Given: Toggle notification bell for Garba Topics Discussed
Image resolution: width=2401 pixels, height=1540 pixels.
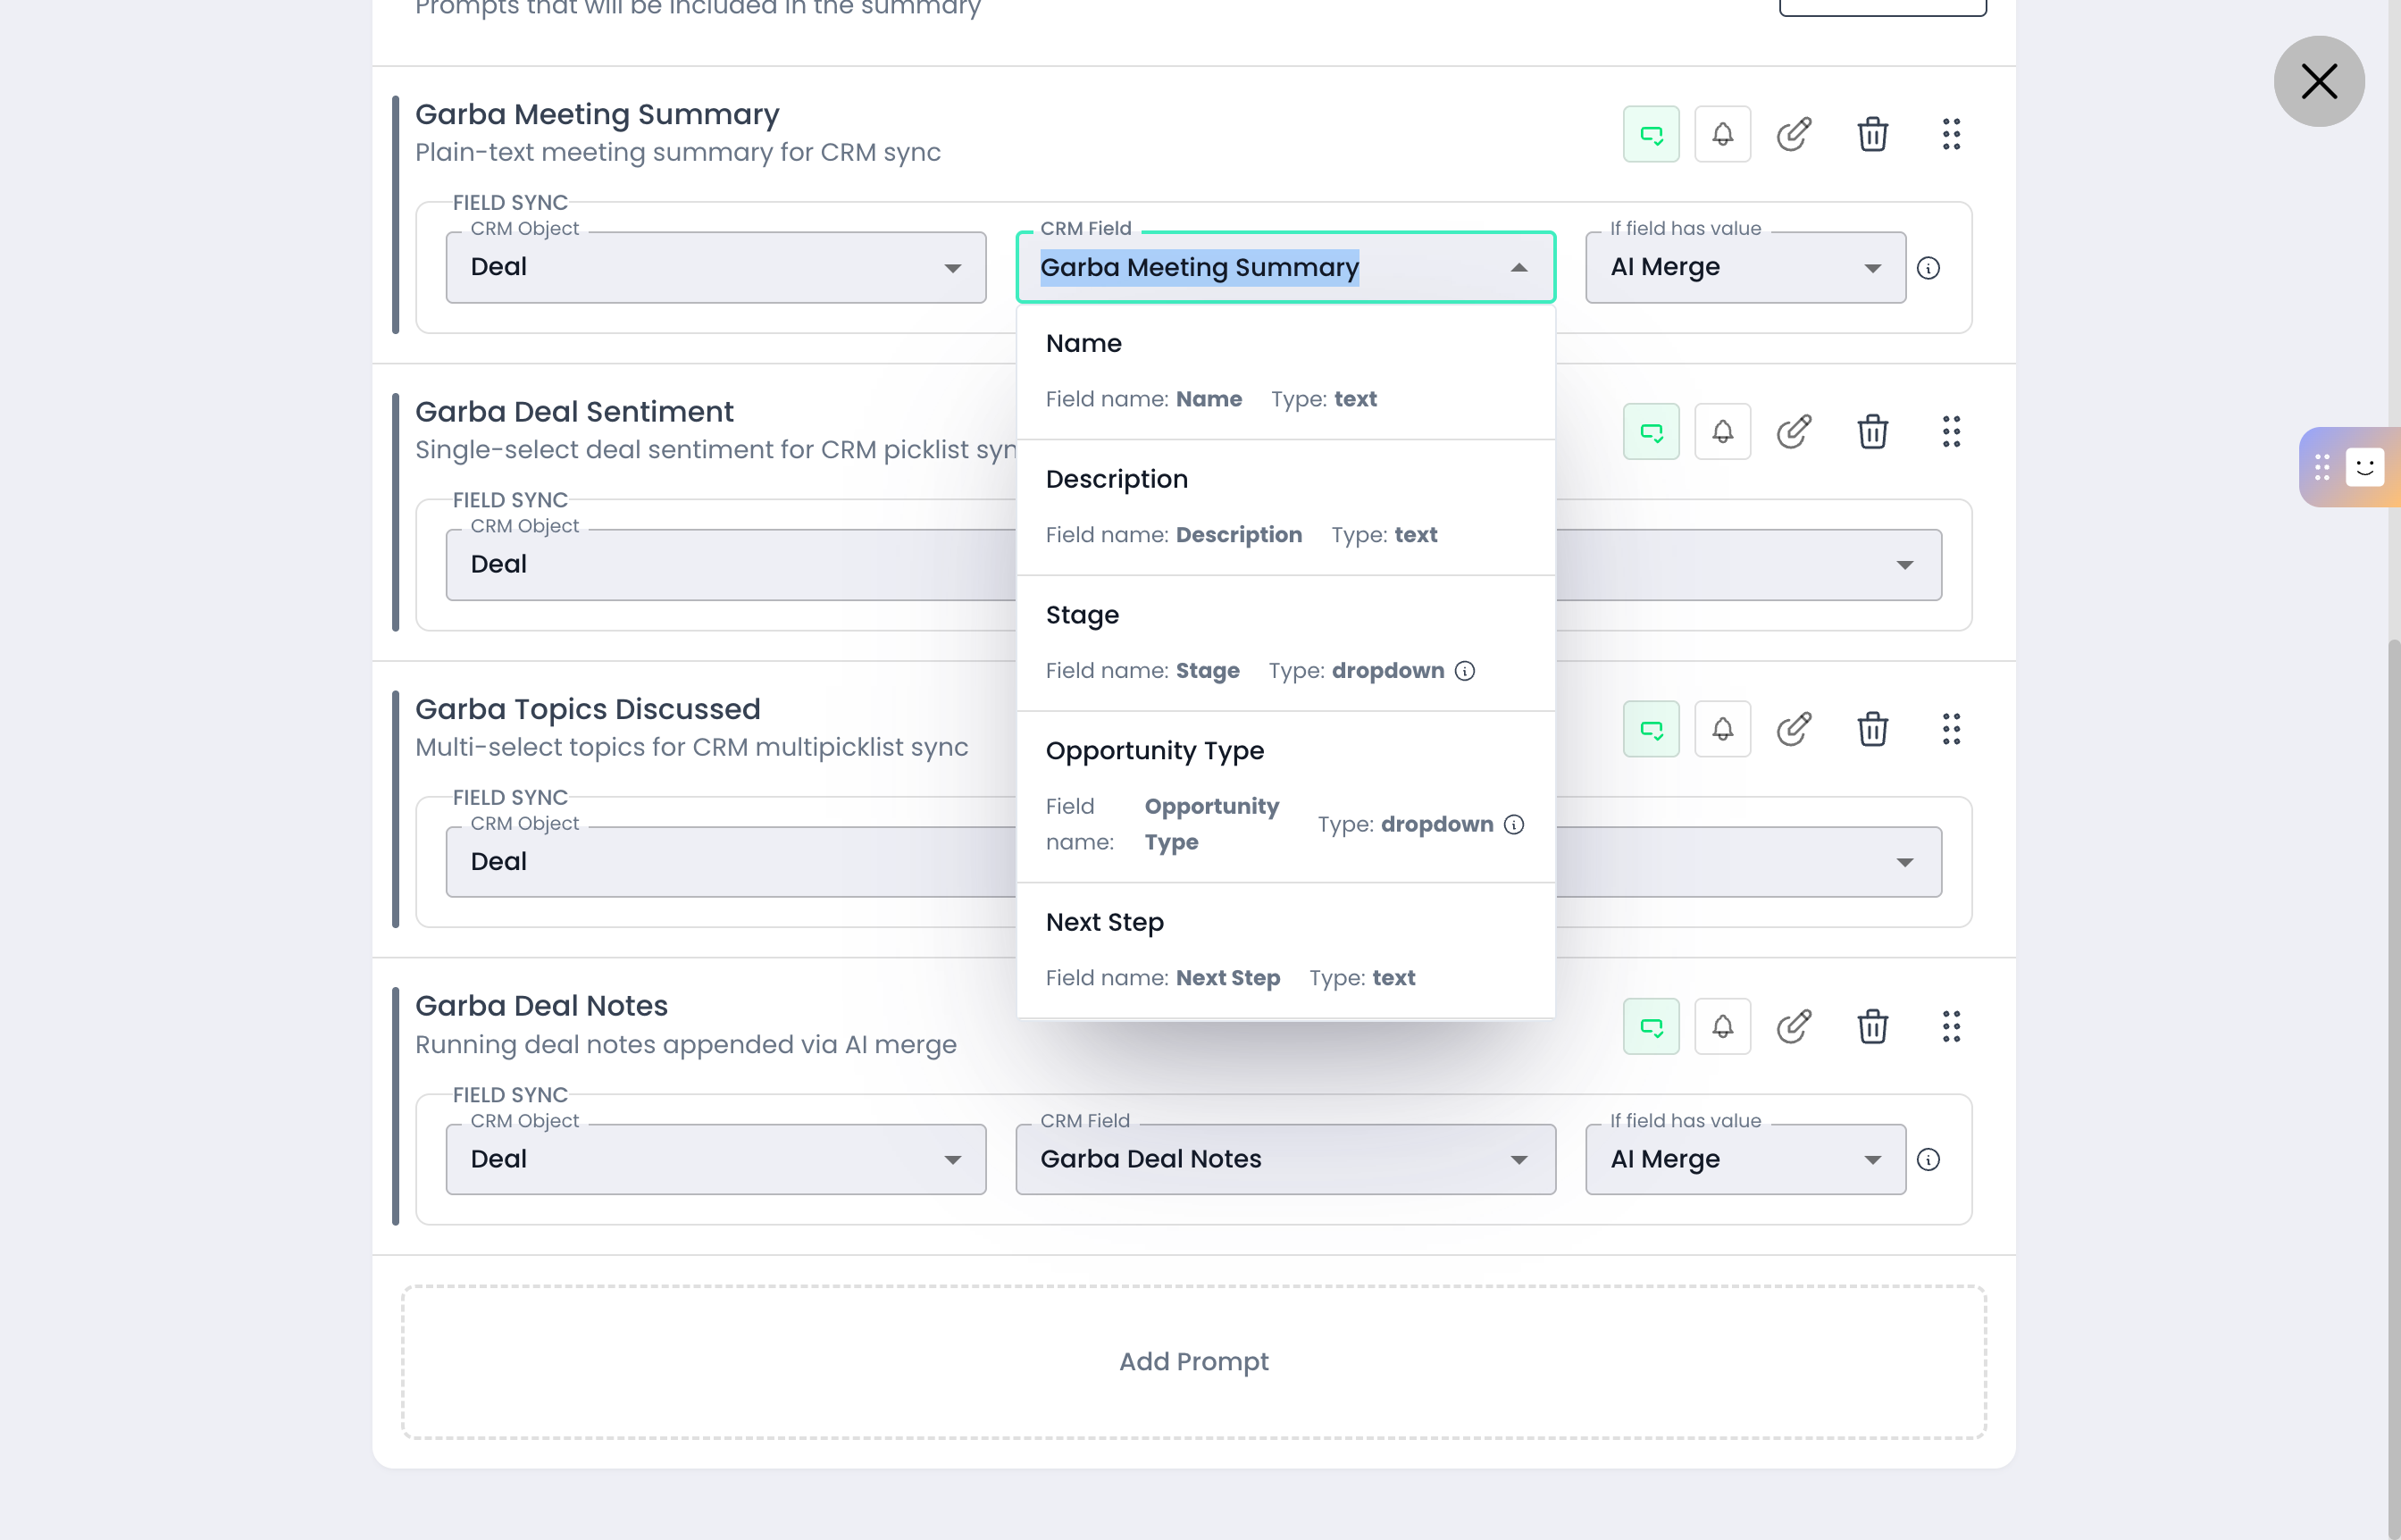Looking at the screenshot, I should [1722, 729].
